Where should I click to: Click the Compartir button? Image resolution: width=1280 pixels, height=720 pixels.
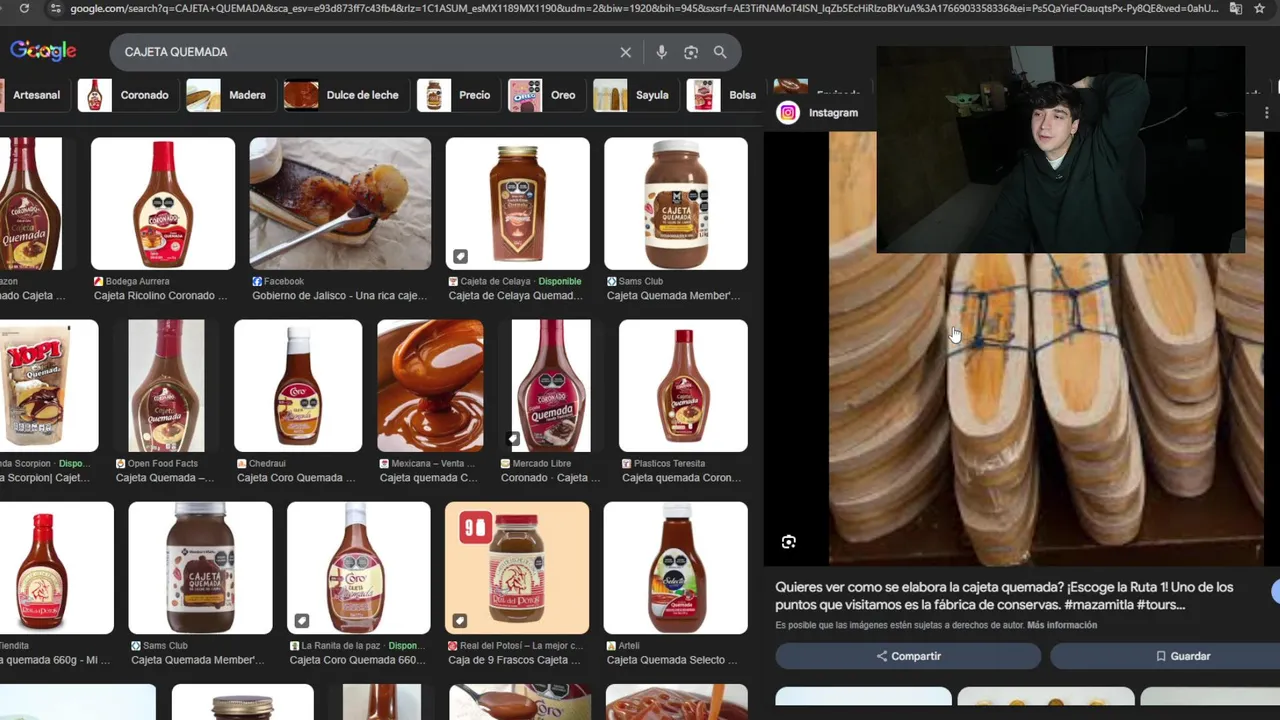pyautogui.click(x=908, y=656)
